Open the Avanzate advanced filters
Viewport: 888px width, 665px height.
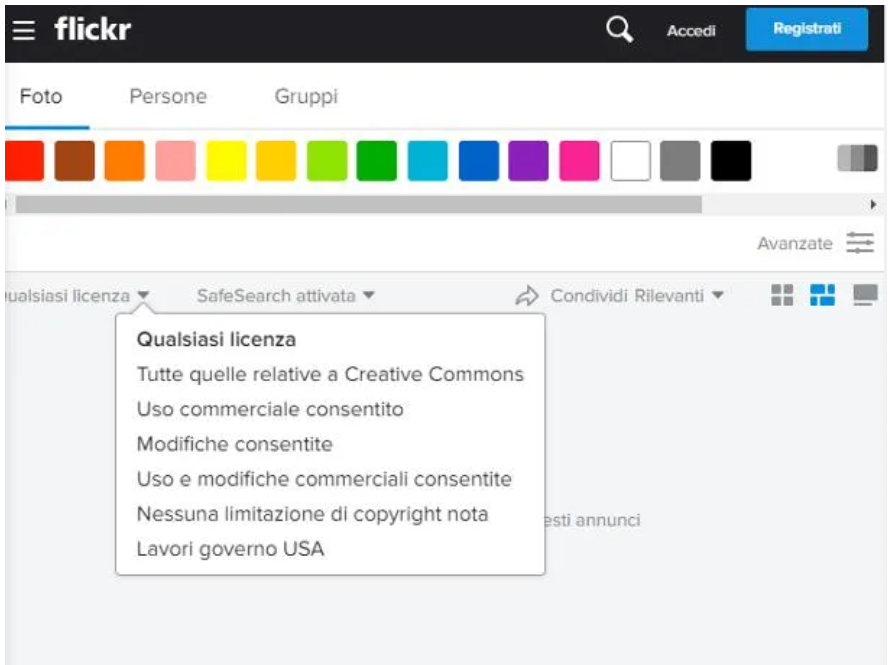pos(795,244)
